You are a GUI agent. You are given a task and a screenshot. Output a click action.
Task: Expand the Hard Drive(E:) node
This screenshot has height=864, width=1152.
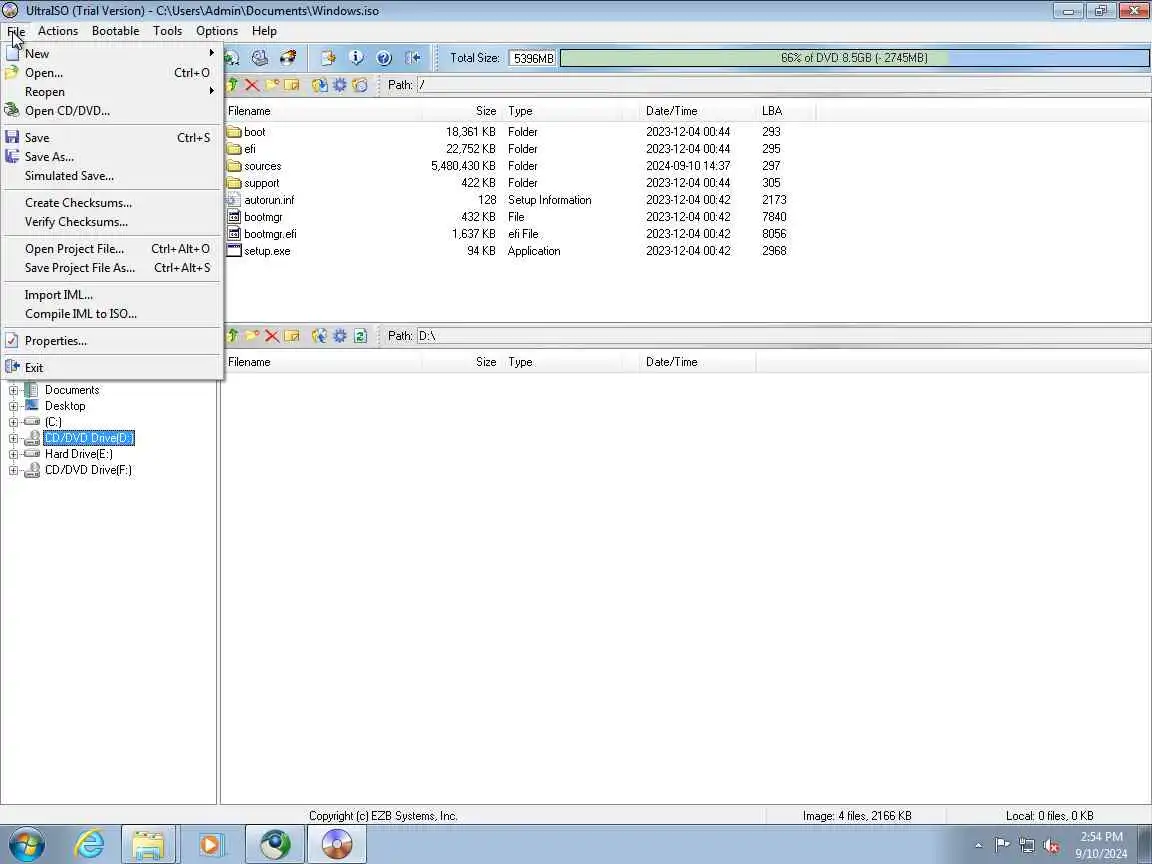click(x=13, y=454)
